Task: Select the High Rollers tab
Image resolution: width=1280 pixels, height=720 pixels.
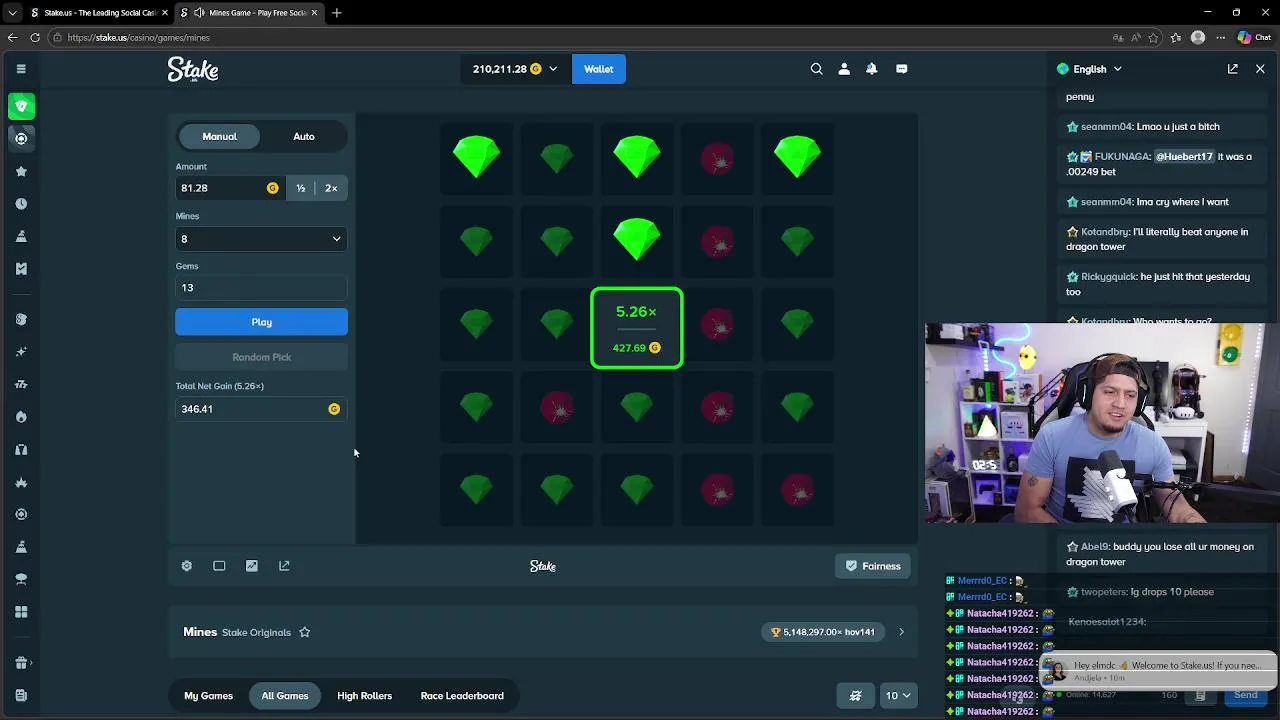Action: [364, 696]
